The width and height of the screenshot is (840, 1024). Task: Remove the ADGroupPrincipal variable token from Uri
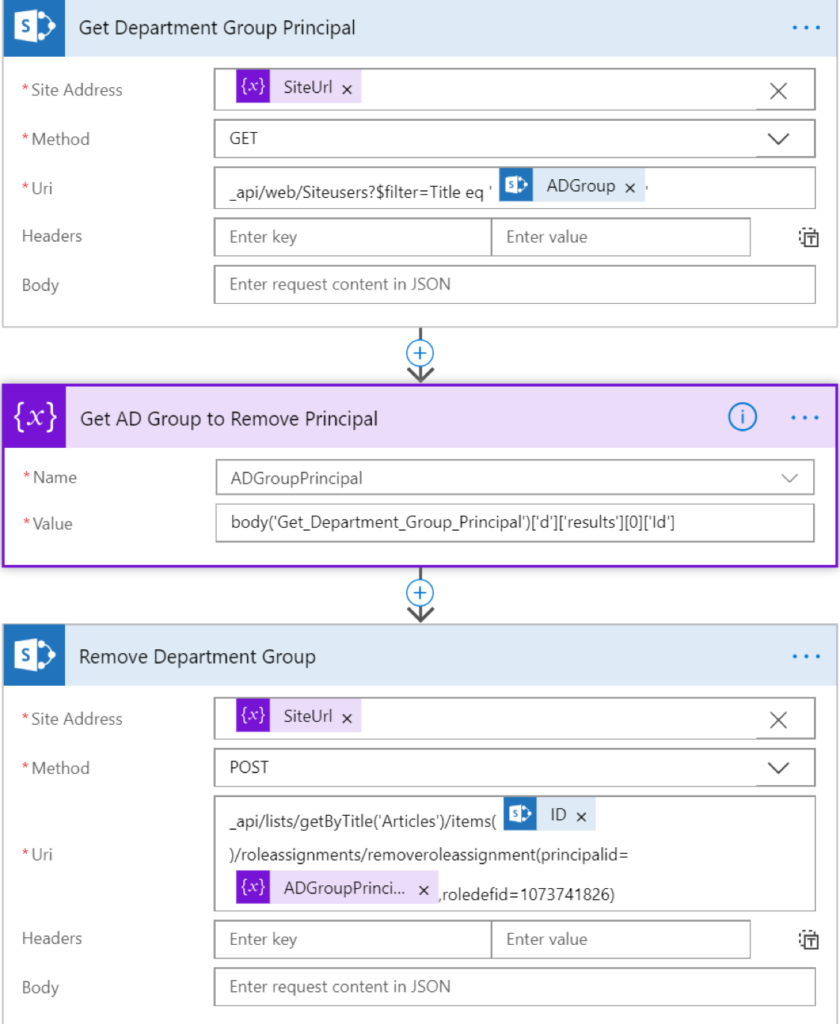tap(423, 889)
